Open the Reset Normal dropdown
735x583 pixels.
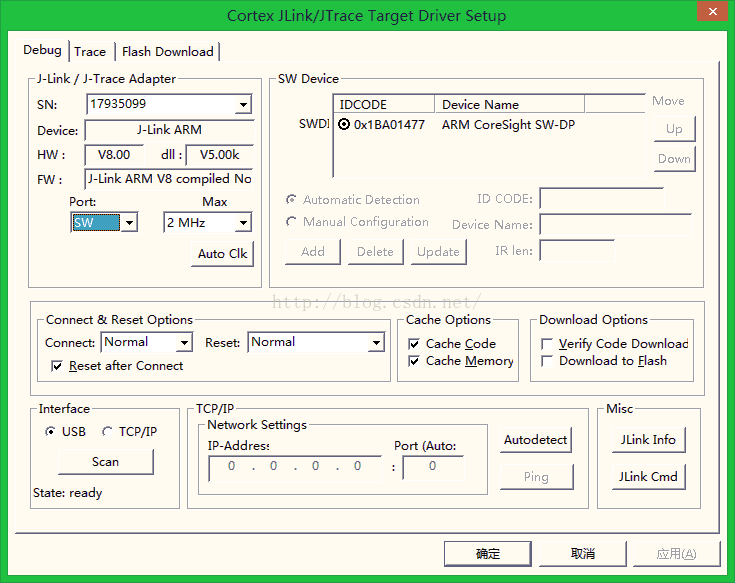pos(376,343)
